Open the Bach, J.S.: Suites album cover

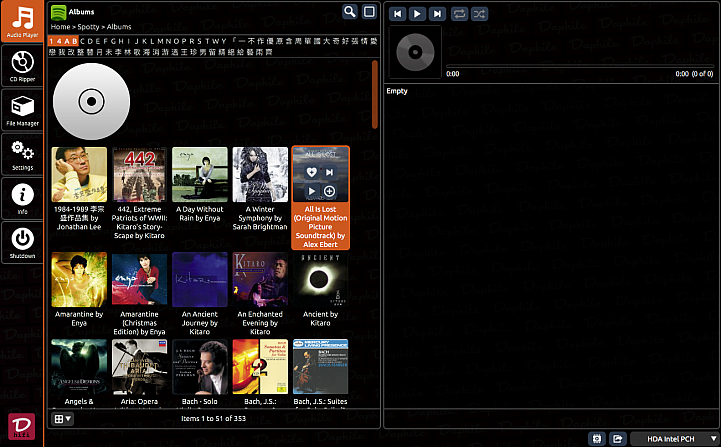tap(320, 367)
